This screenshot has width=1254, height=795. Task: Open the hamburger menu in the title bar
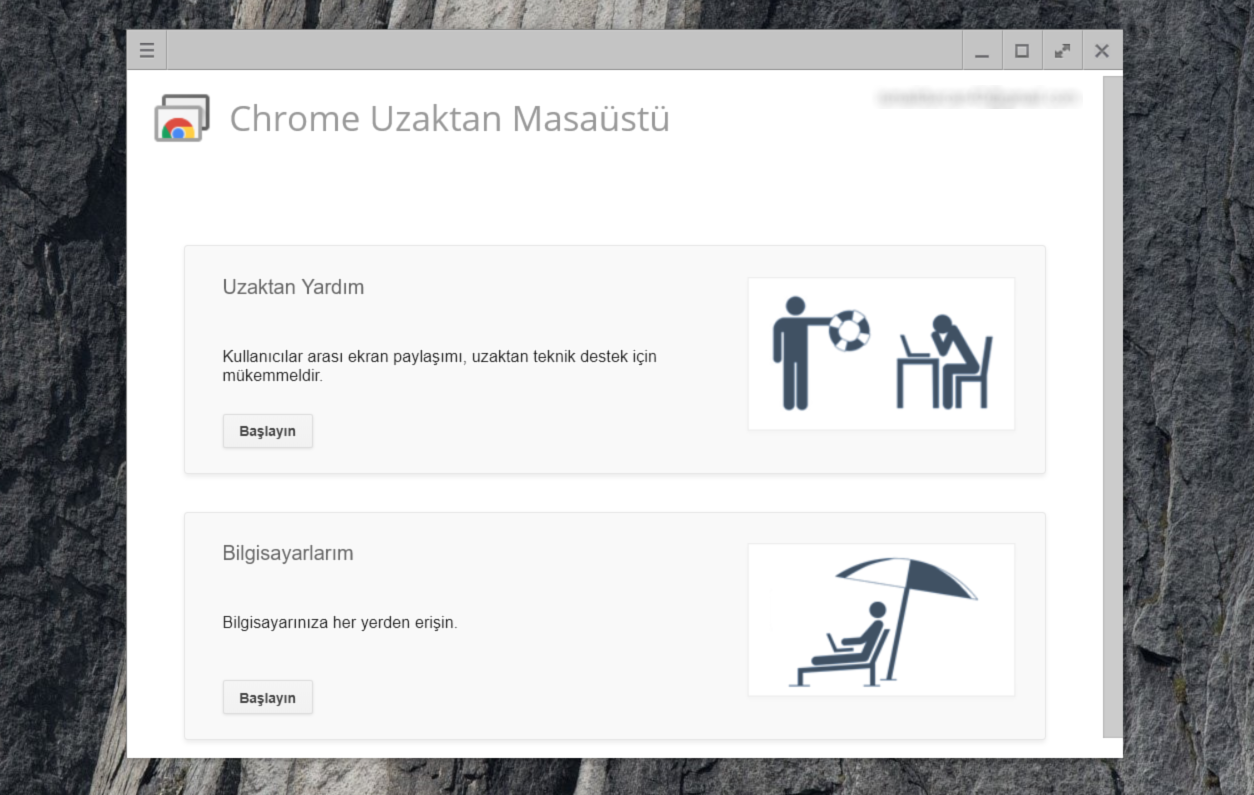[x=147, y=50]
